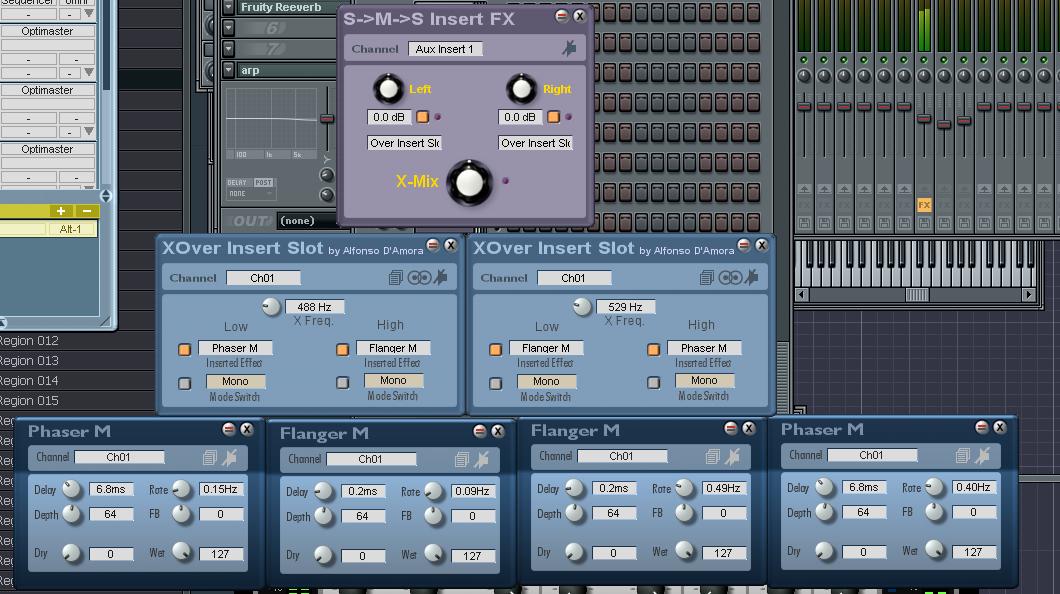Screen dimensions: 1060x594
Task: Click copy icon in Phaser M with 0.15Hz rate
Action: [210, 457]
